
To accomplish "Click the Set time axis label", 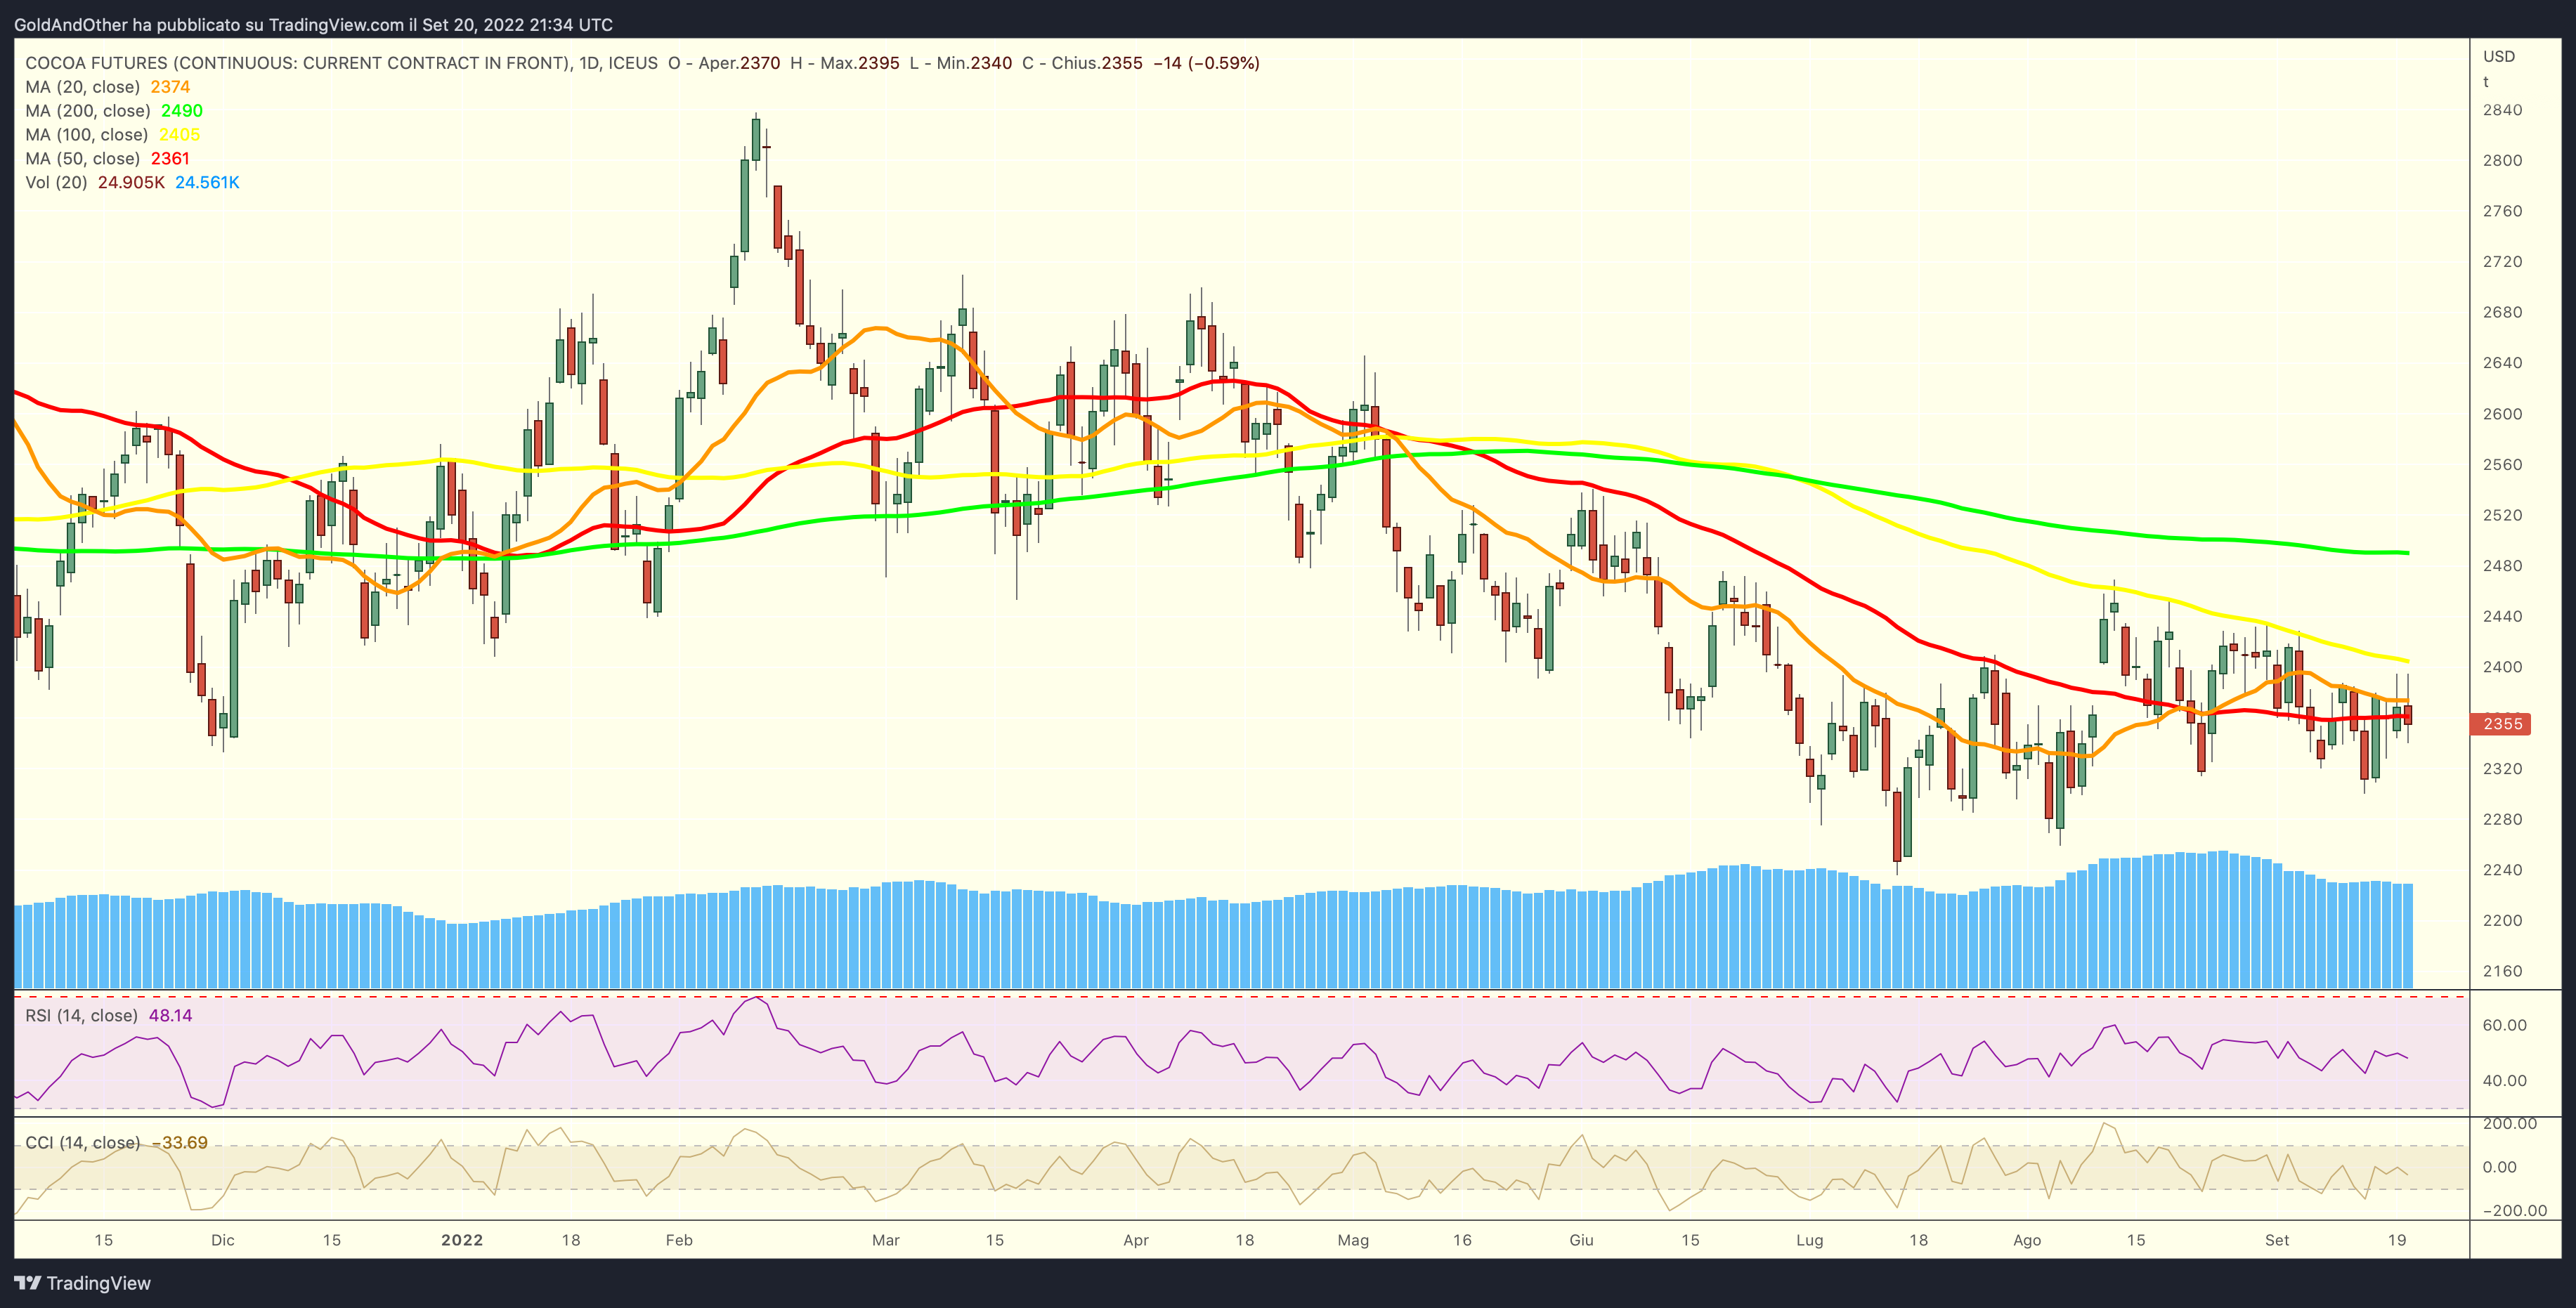I will point(2277,1240).
